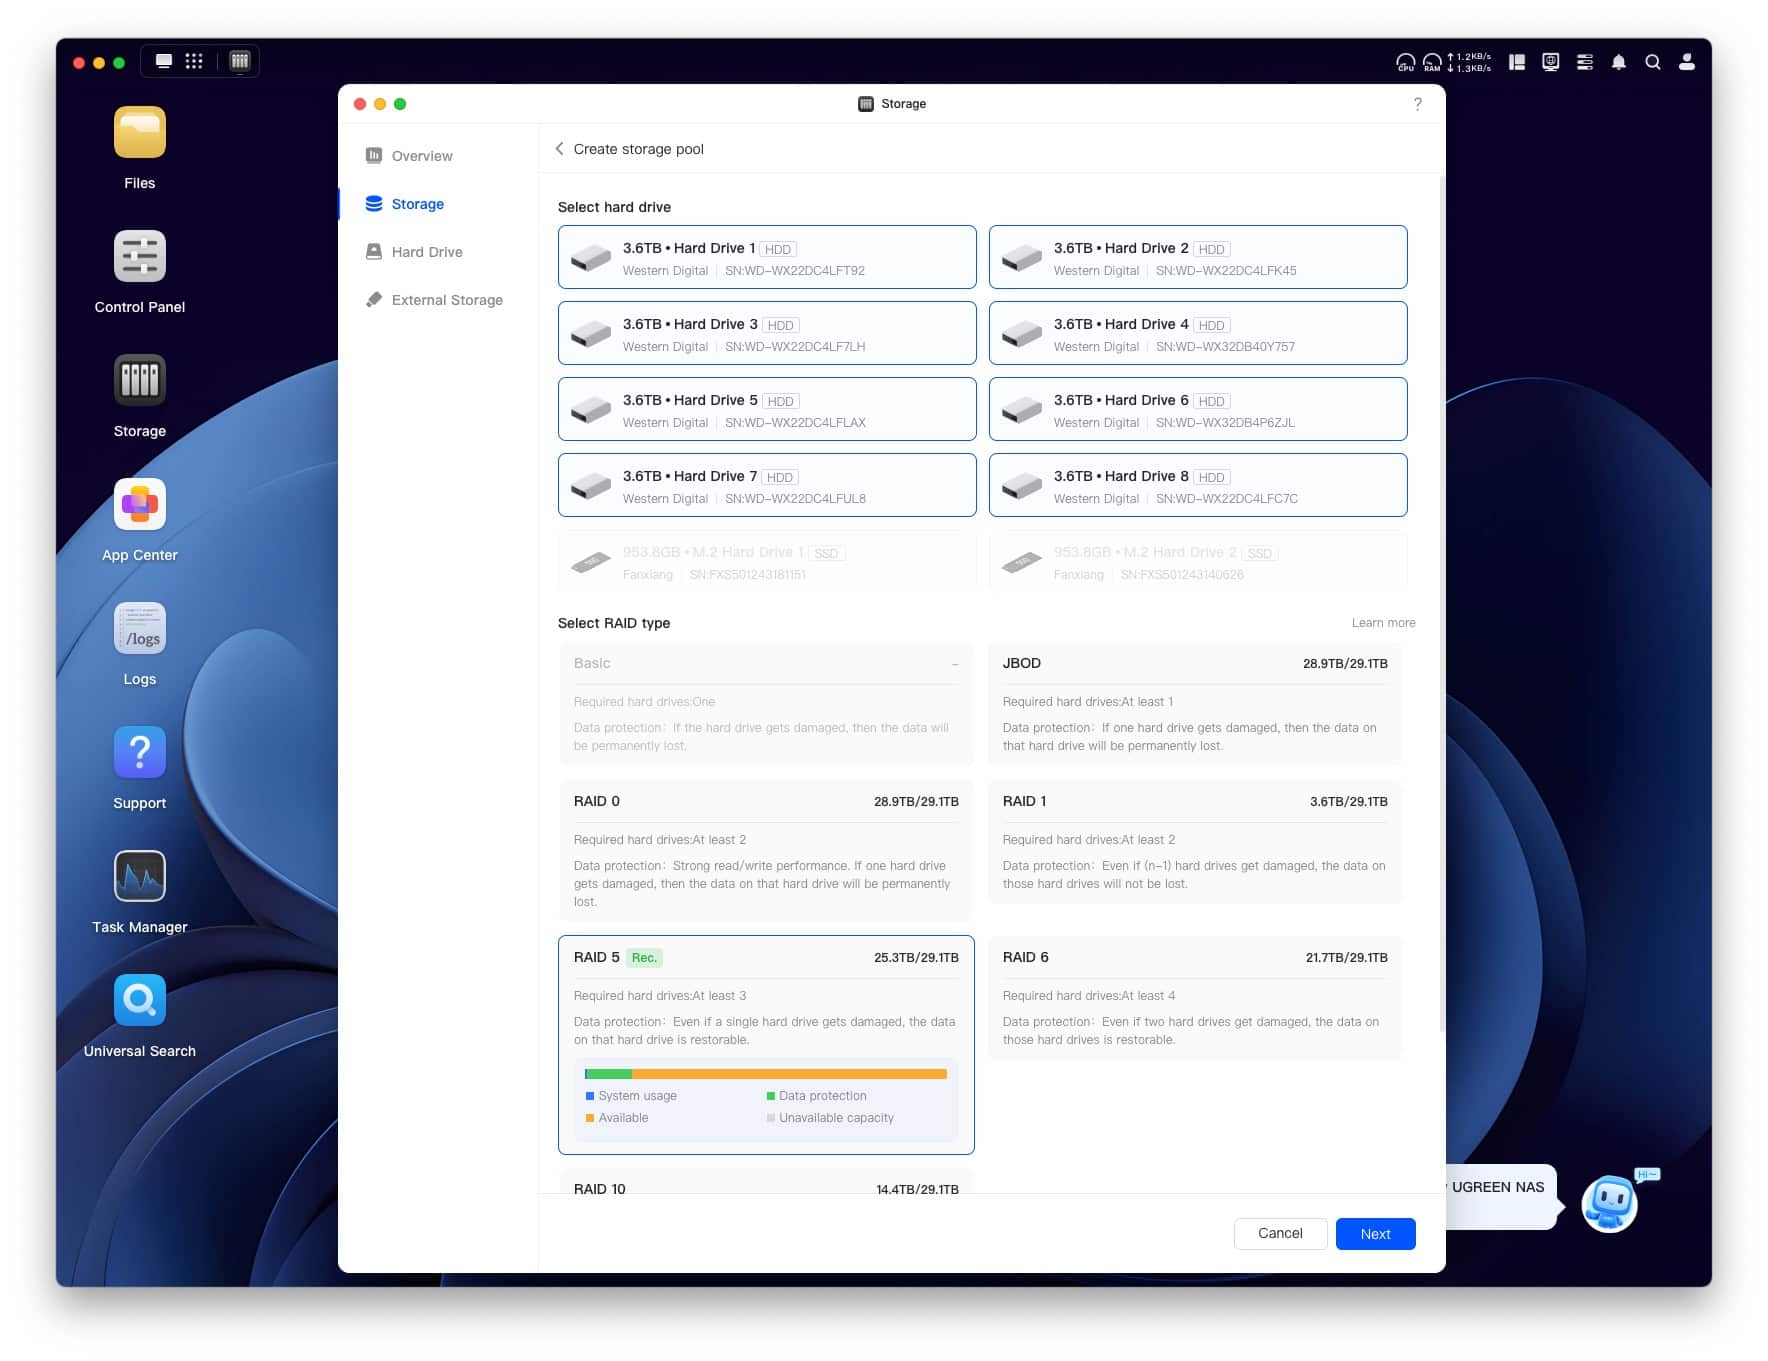Viewport: 1768px width, 1361px height.
Task: Click the Data protection legend label
Action: (822, 1096)
